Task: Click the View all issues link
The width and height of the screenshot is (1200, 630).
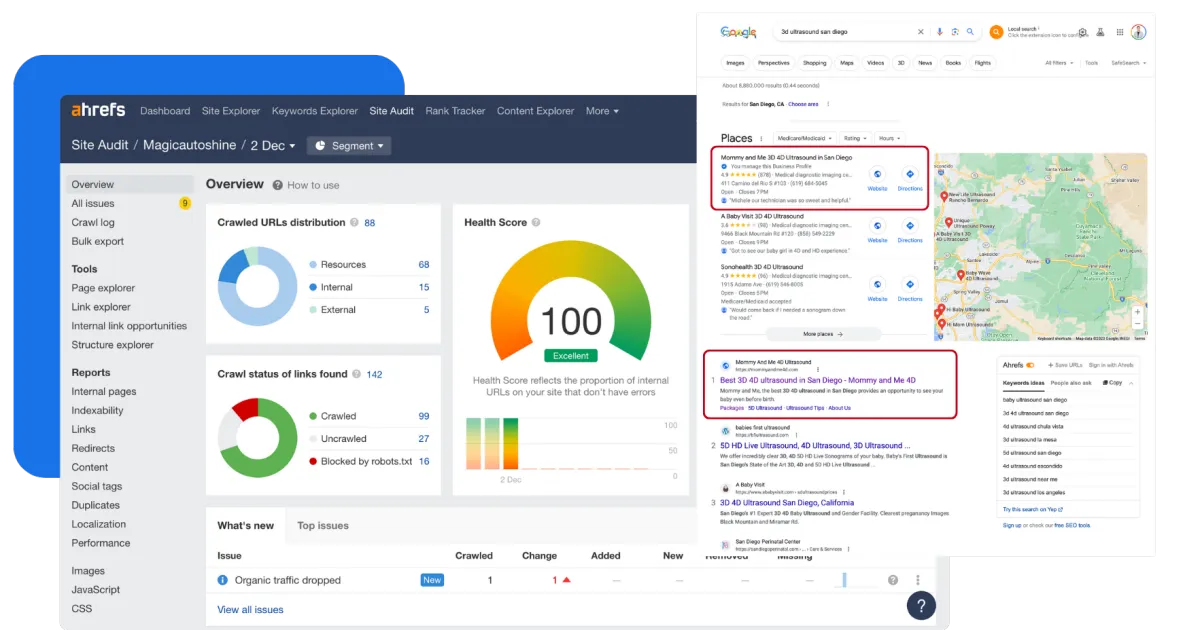Action: [x=250, y=610]
